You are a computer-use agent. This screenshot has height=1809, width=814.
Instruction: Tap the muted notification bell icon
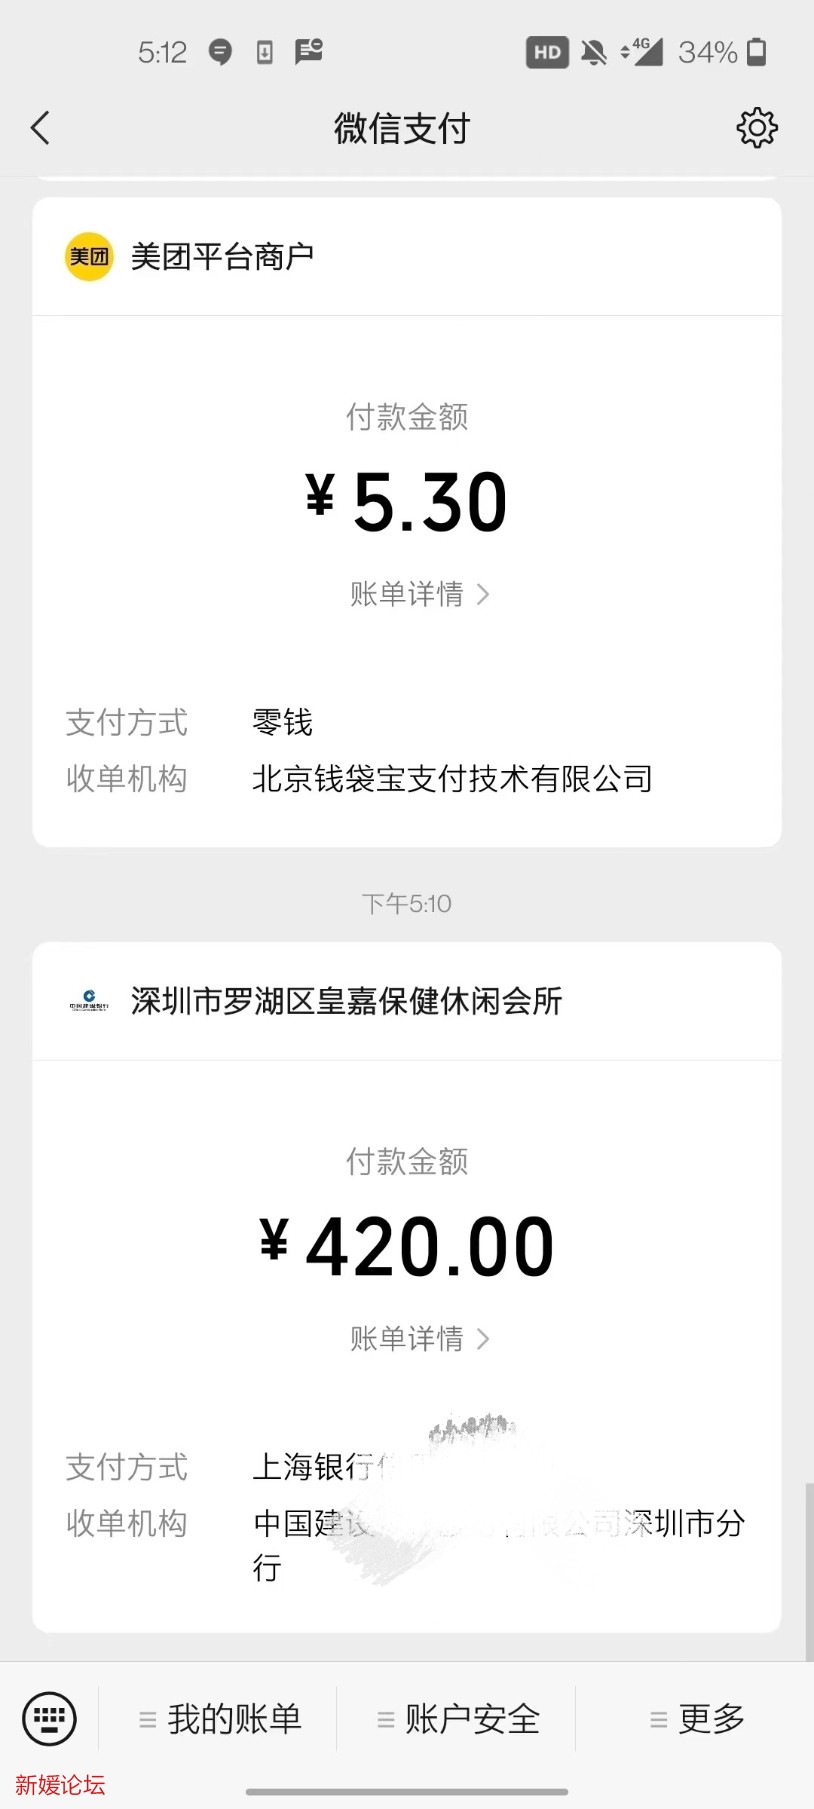point(594,52)
